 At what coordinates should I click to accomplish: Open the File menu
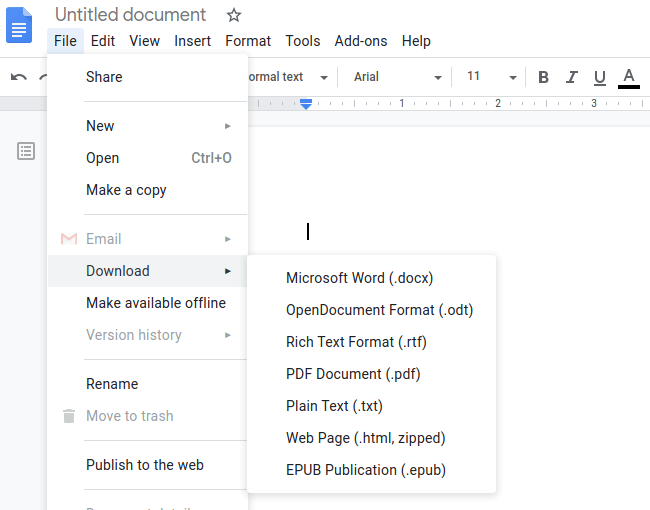[x=65, y=41]
